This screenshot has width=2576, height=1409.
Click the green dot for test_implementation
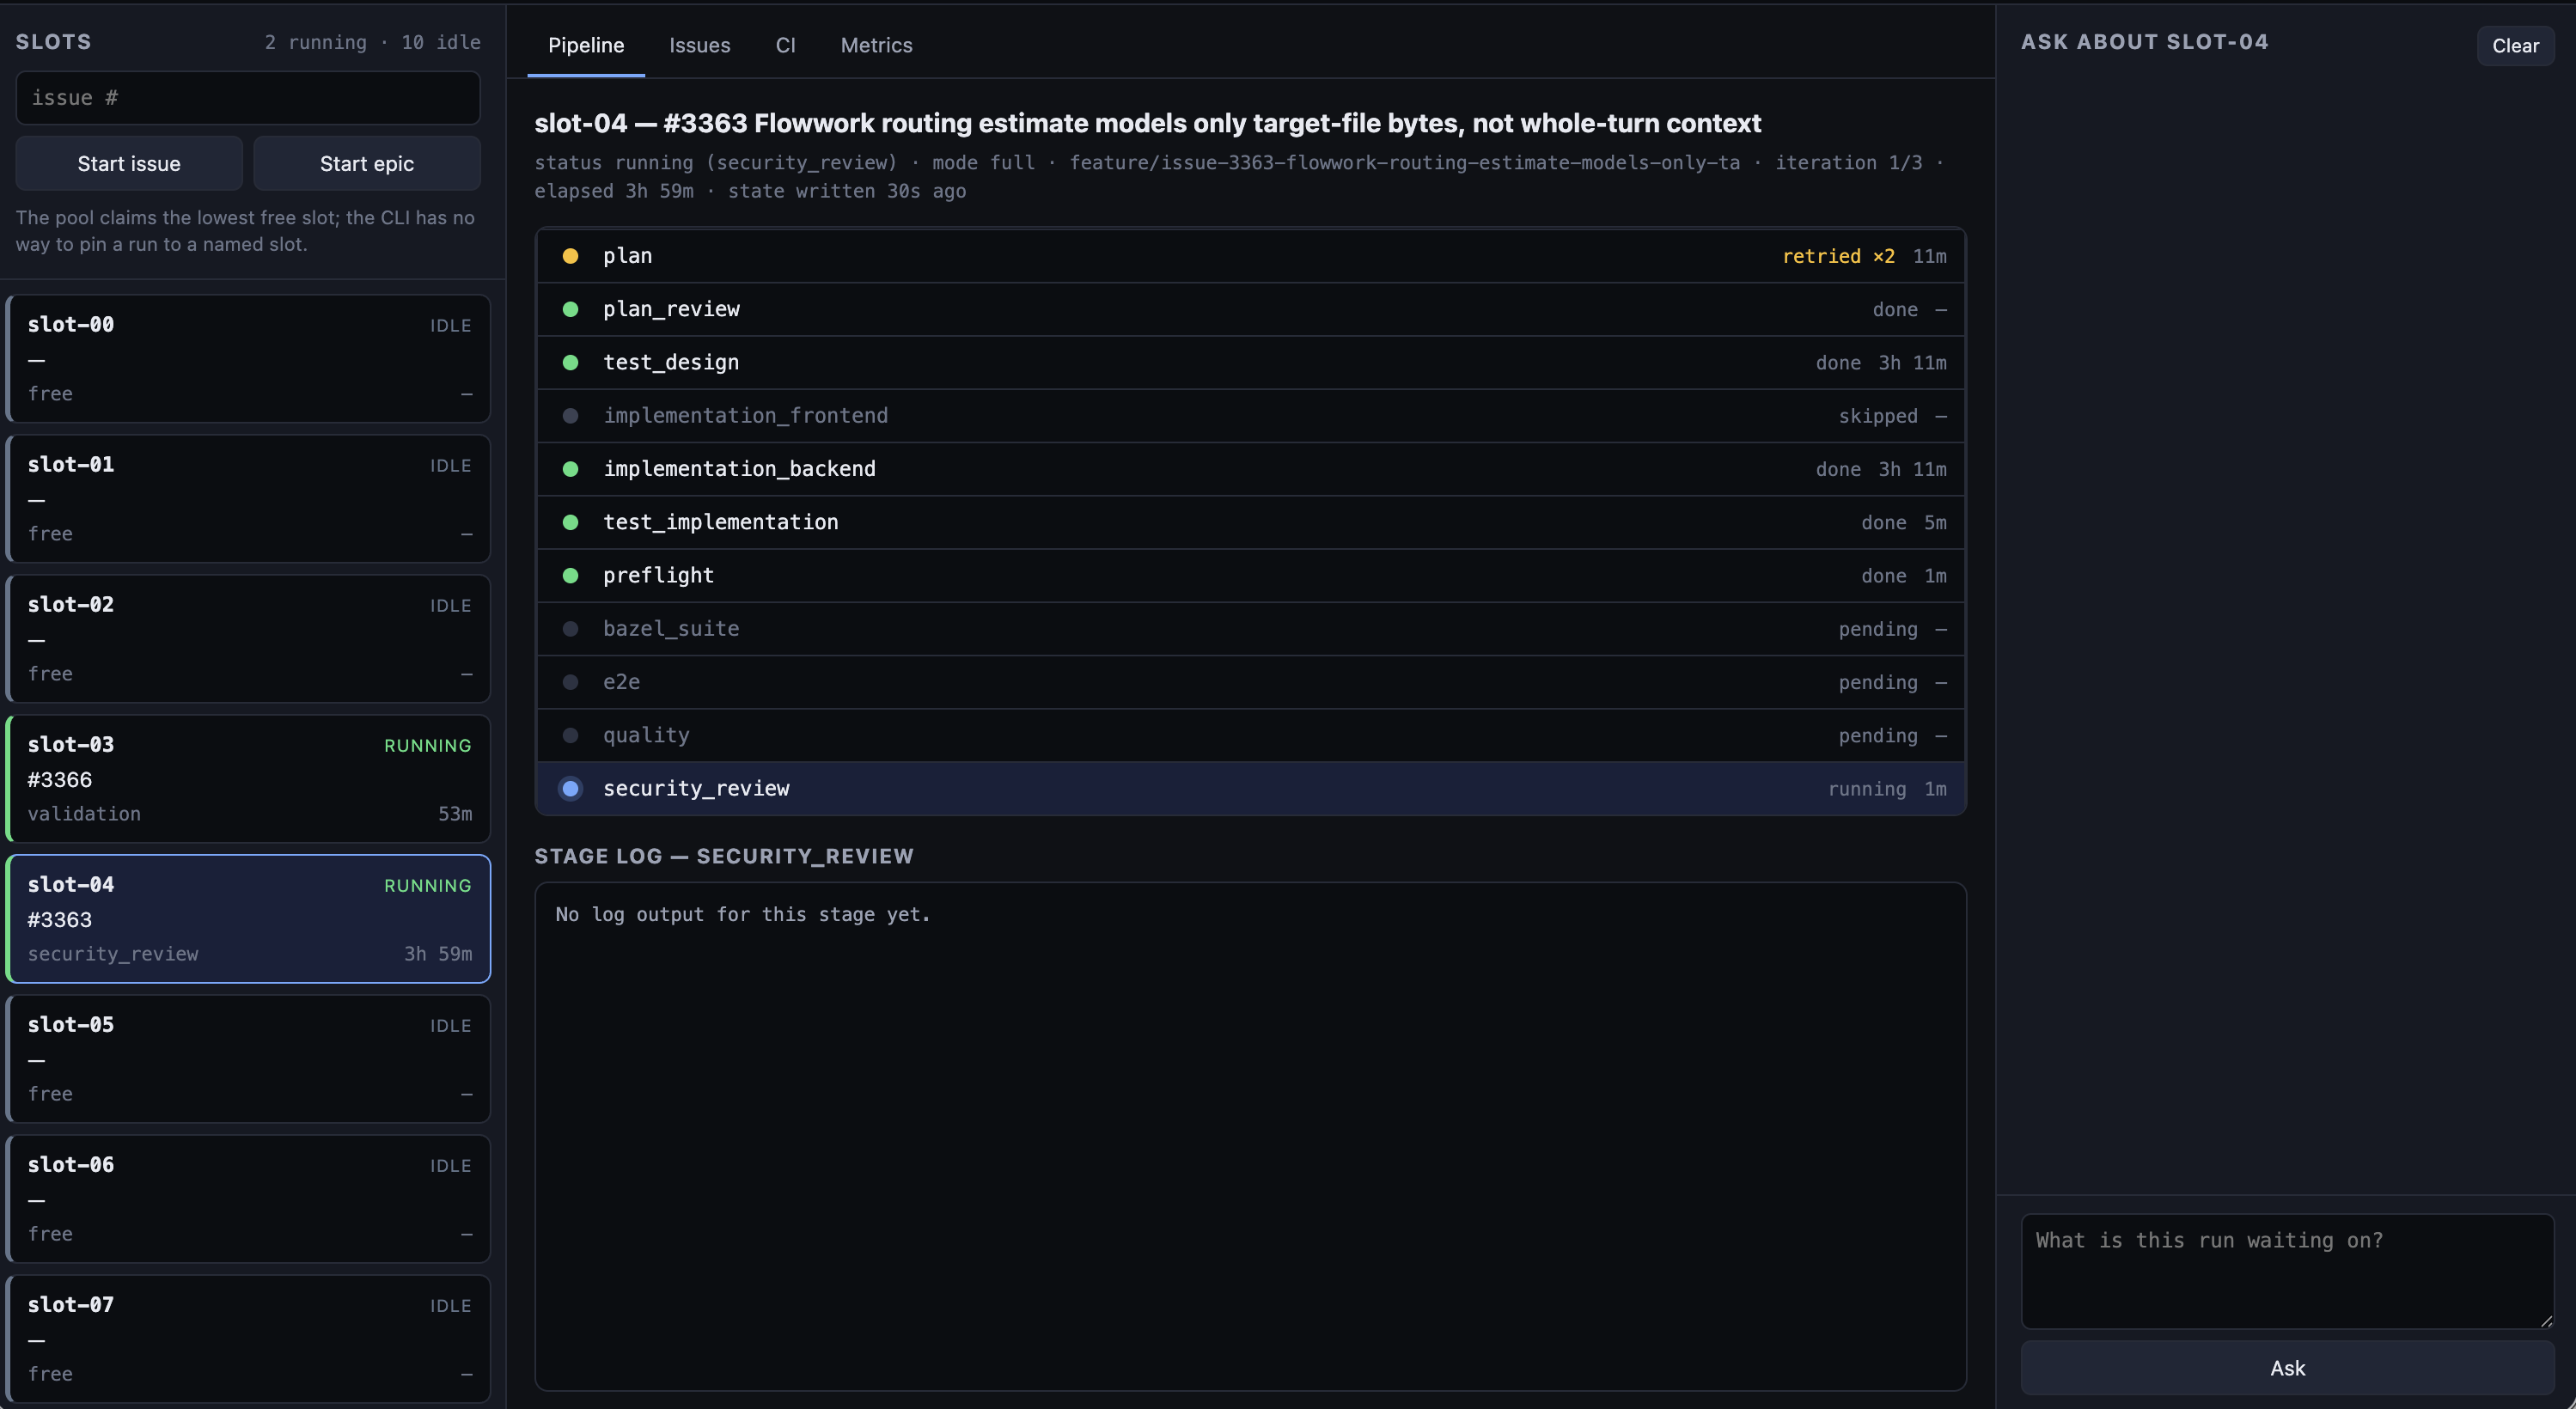570,522
